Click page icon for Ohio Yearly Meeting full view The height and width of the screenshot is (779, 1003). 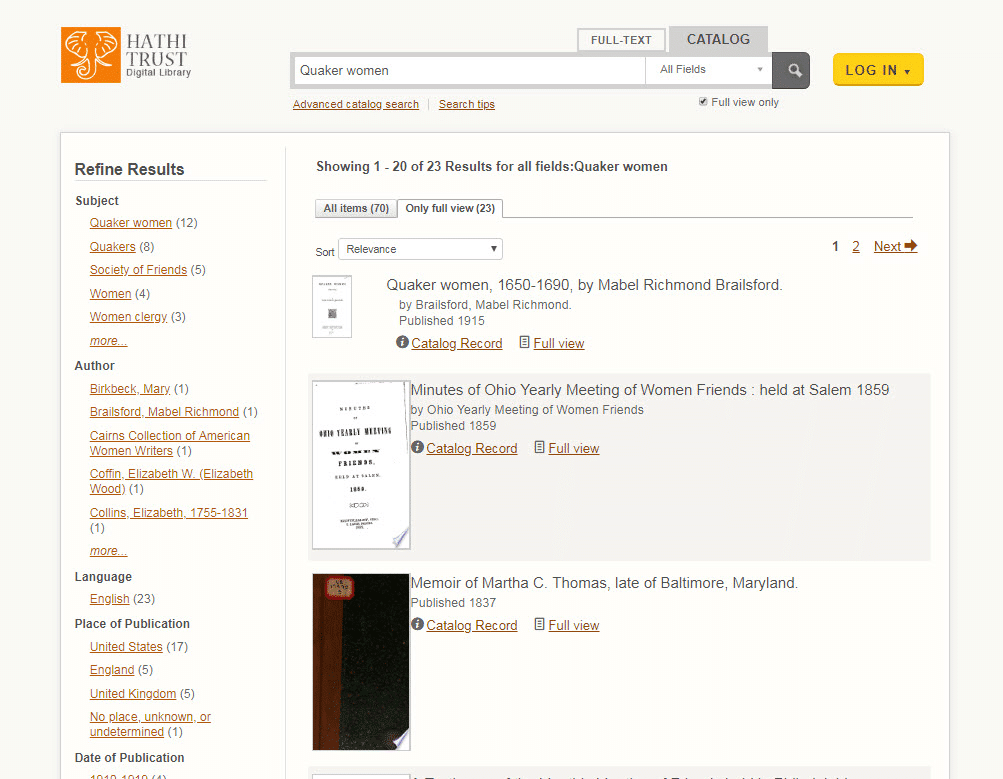click(539, 447)
